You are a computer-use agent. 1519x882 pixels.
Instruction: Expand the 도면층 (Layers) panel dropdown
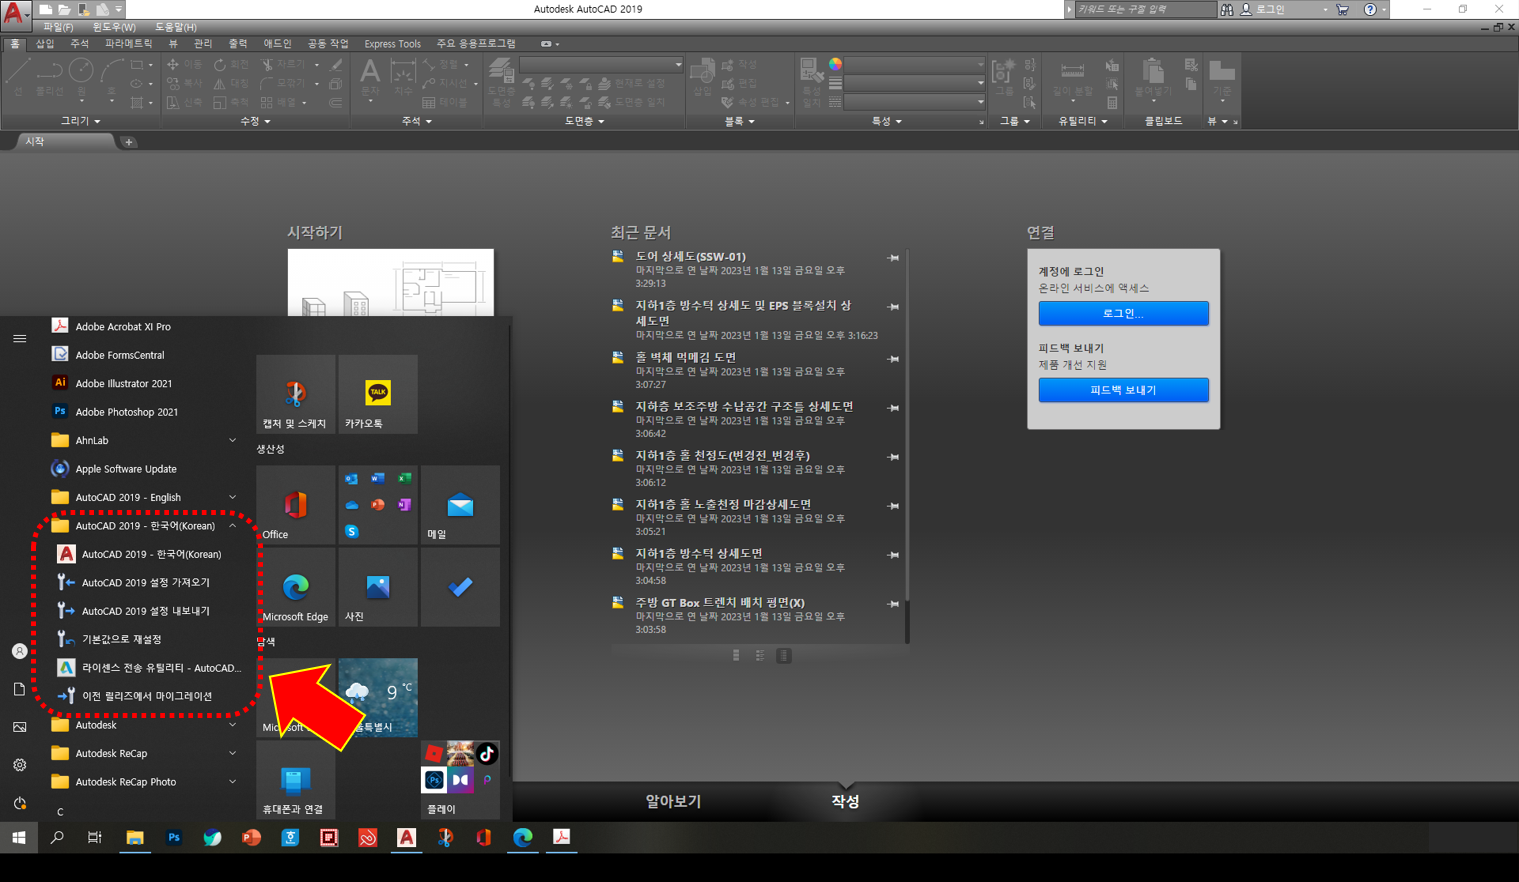(584, 121)
